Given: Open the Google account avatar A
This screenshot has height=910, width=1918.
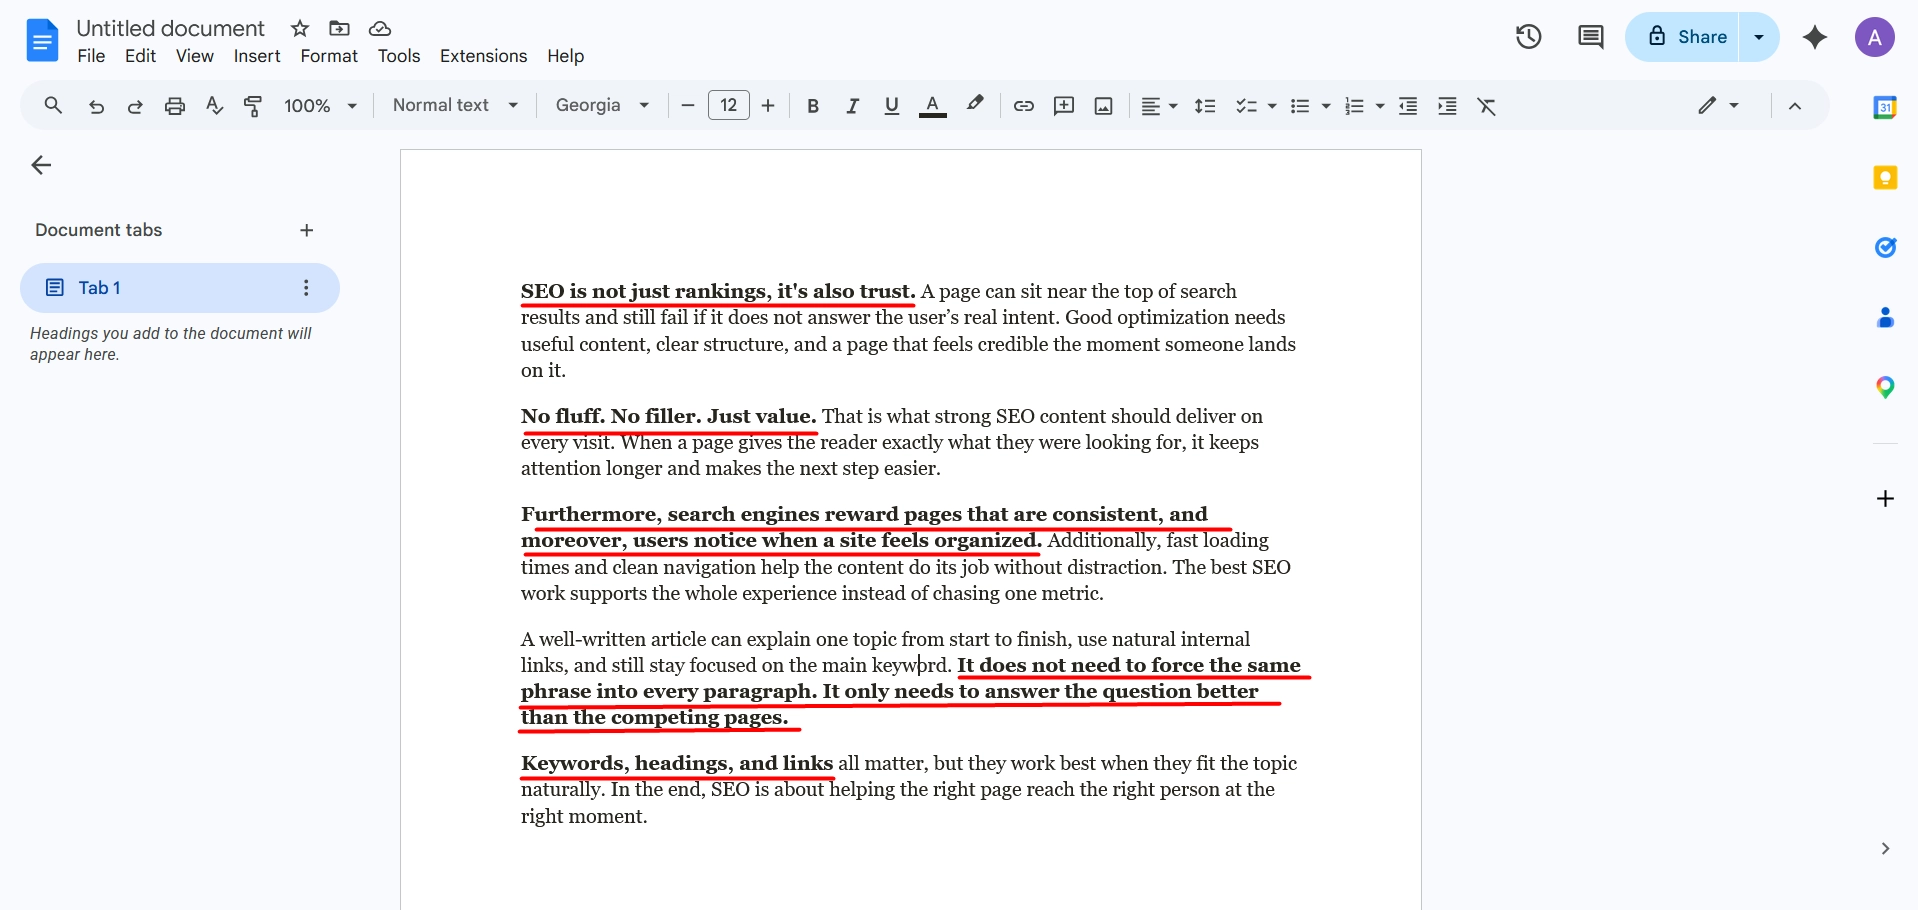Looking at the screenshot, I should click(x=1875, y=37).
